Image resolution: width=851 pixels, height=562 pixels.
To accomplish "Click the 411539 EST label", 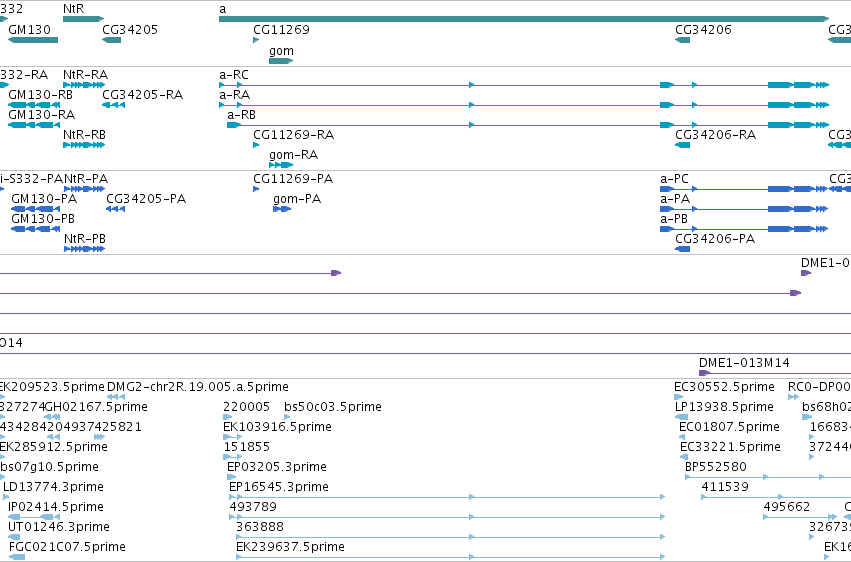I will click(x=725, y=487).
